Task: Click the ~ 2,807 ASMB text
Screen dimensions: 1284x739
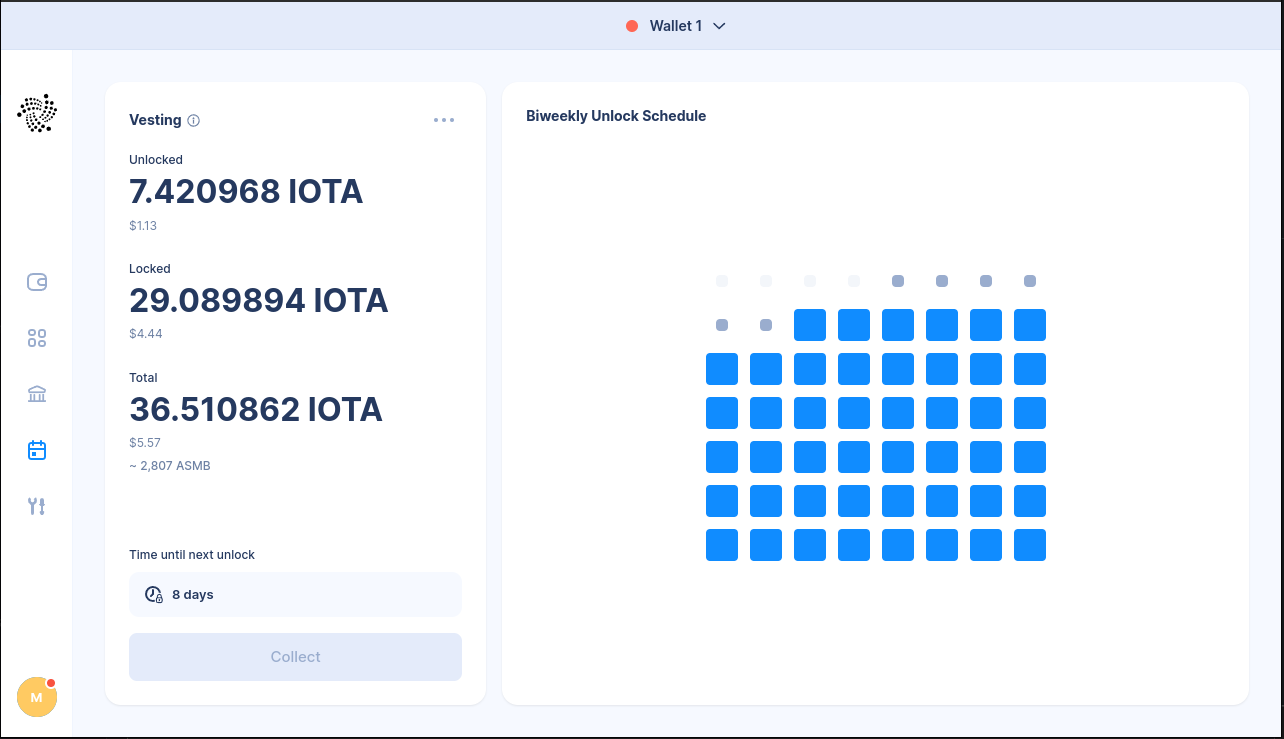Action: coord(170,466)
